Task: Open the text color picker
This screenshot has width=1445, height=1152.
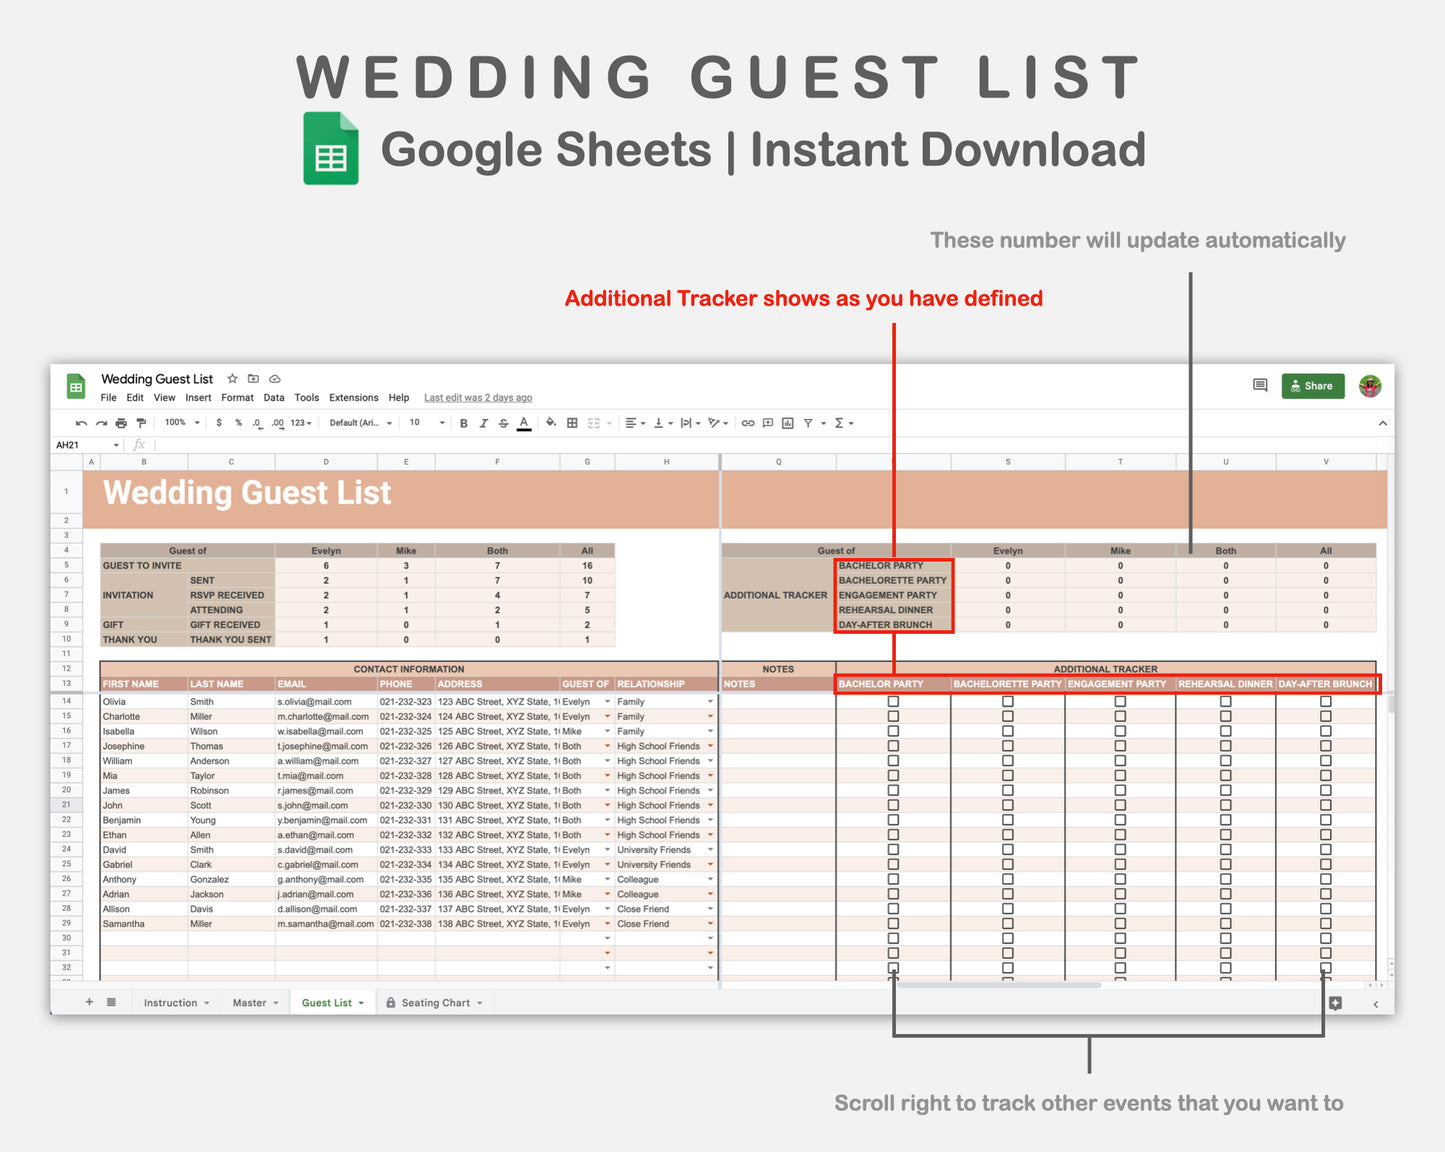Action: point(523,422)
